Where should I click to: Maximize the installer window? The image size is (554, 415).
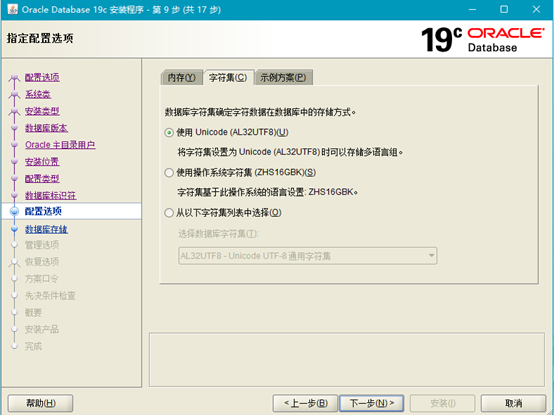[504, 10]
